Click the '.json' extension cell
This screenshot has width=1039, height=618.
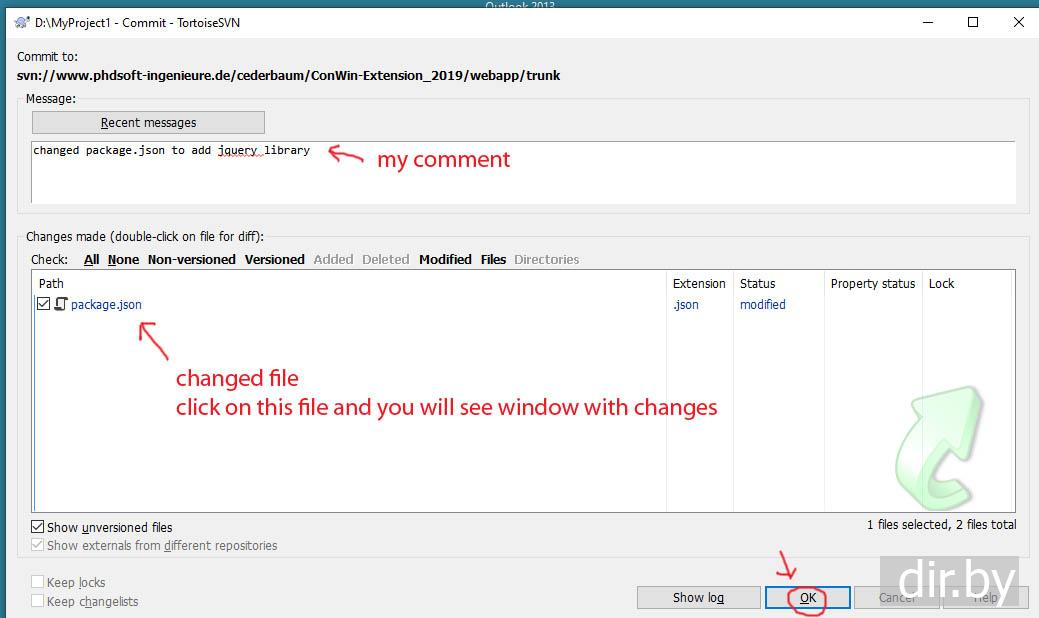click(686, 305)
